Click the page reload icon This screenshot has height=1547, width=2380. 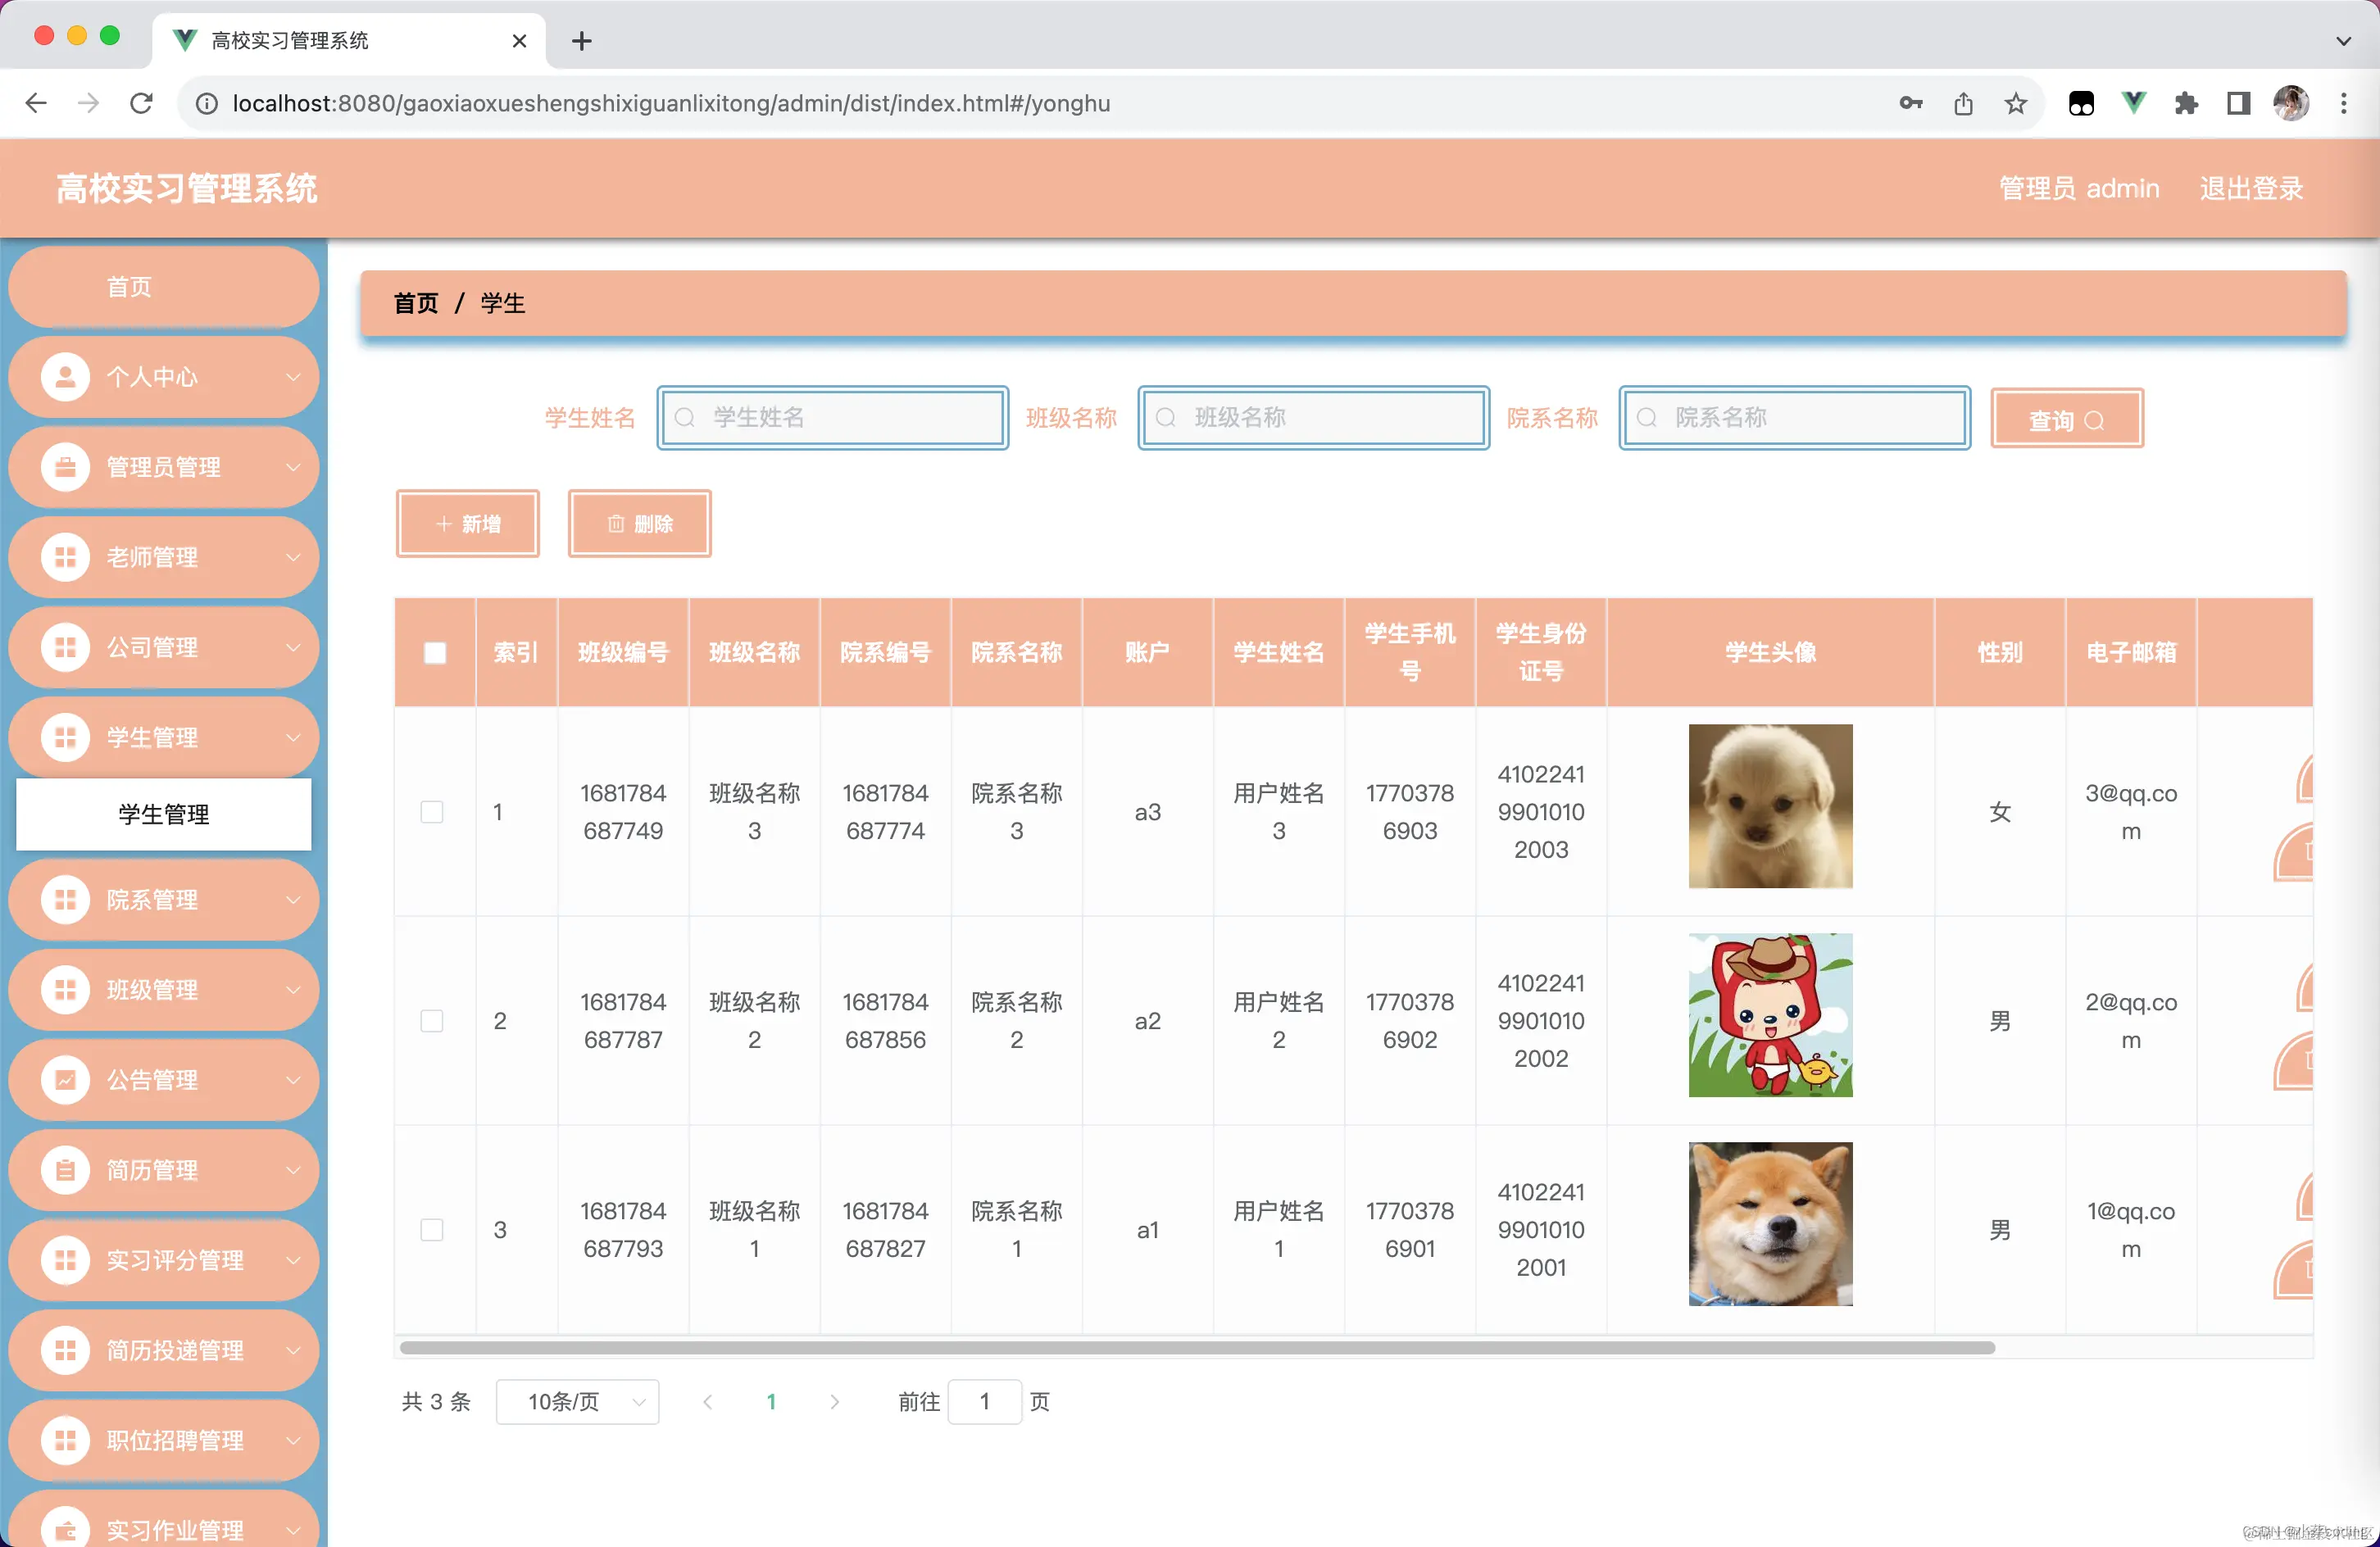[x=141, y=103]
